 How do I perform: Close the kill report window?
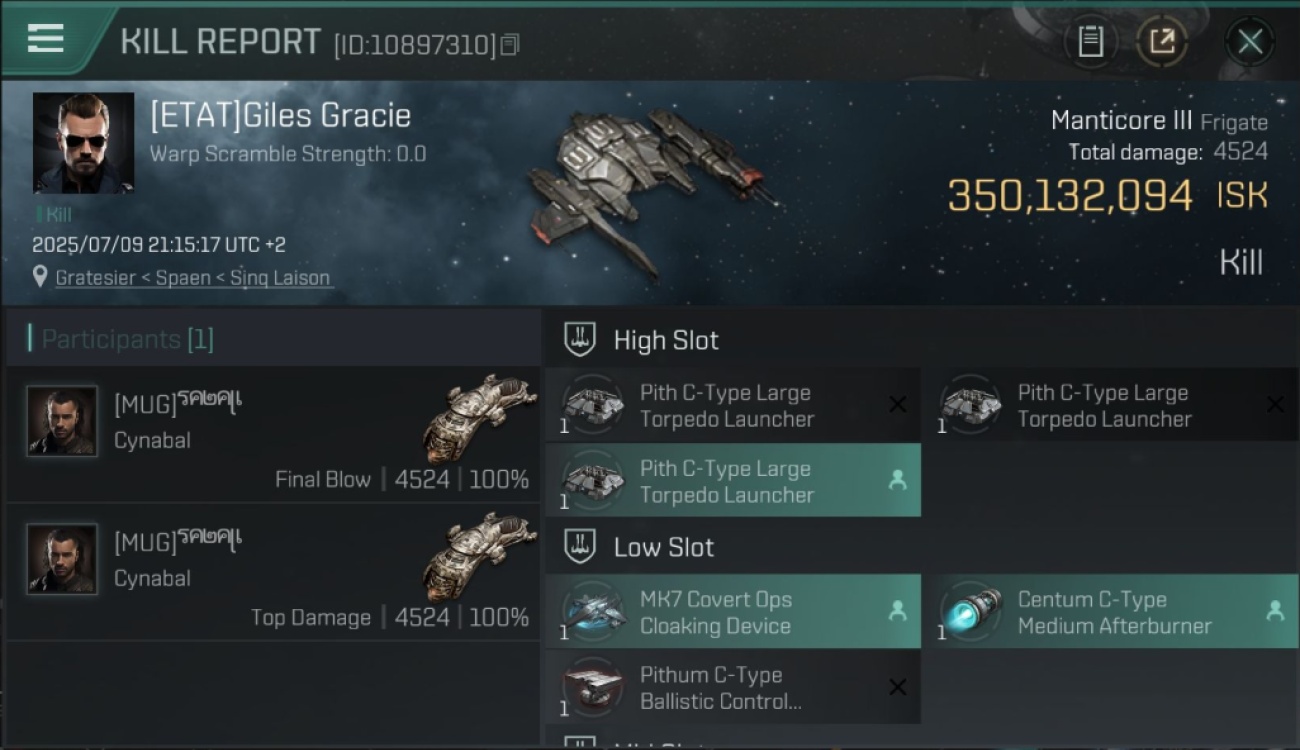point(1250,42)
